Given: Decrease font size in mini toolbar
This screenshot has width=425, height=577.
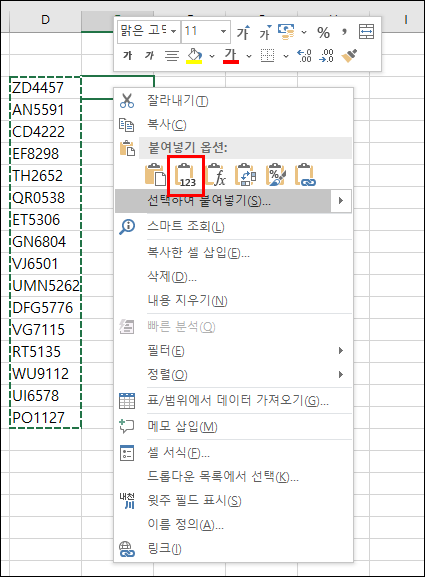Looking at the screenshot, I should click(265, 32).
